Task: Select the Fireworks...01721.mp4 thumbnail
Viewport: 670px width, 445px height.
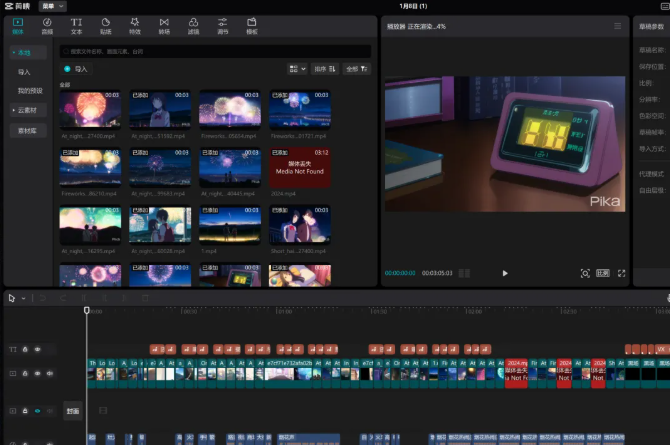Action: pyautogui.click(x=300, y=109)
